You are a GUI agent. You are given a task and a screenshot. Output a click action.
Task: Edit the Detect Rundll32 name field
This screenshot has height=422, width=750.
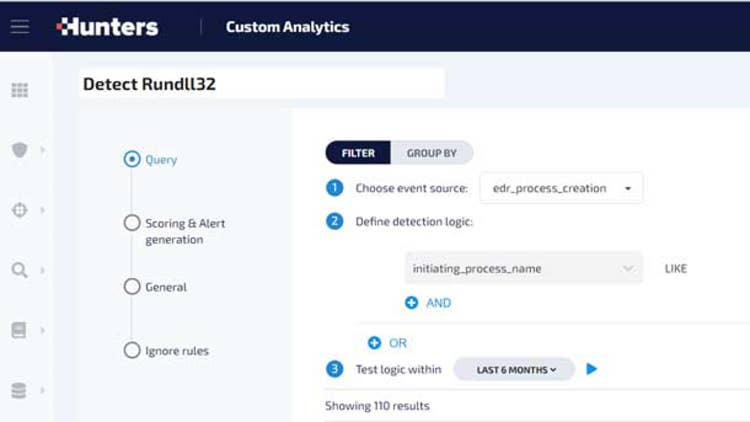click(x=260, y=85)
